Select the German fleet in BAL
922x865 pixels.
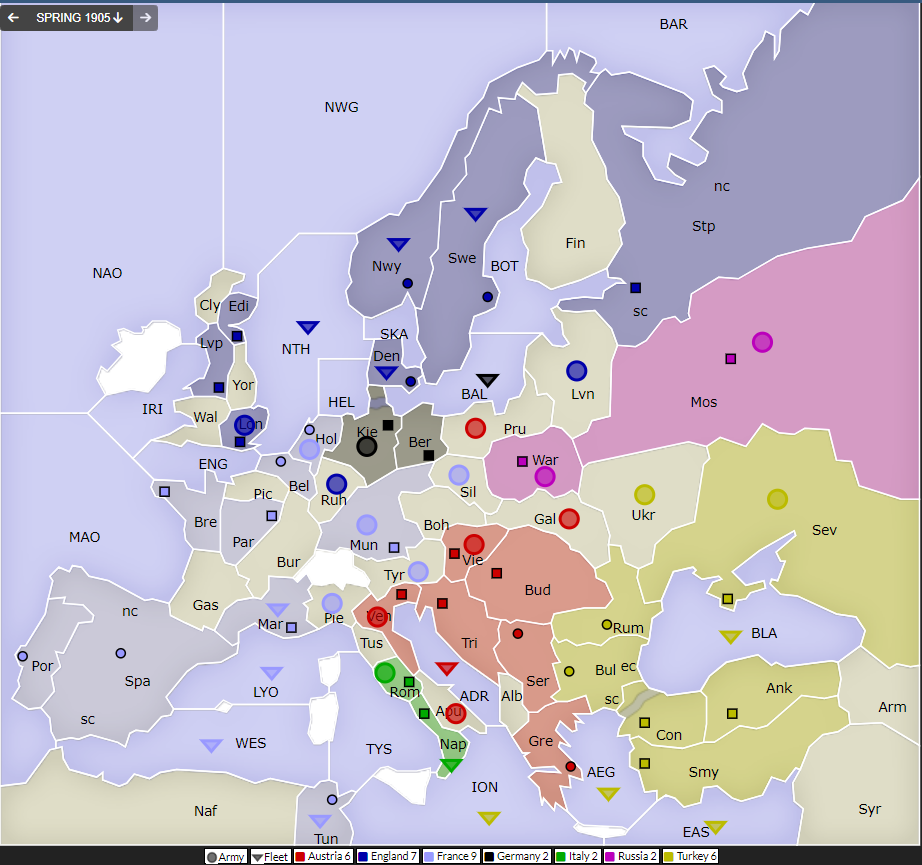(x=487, y=380)
